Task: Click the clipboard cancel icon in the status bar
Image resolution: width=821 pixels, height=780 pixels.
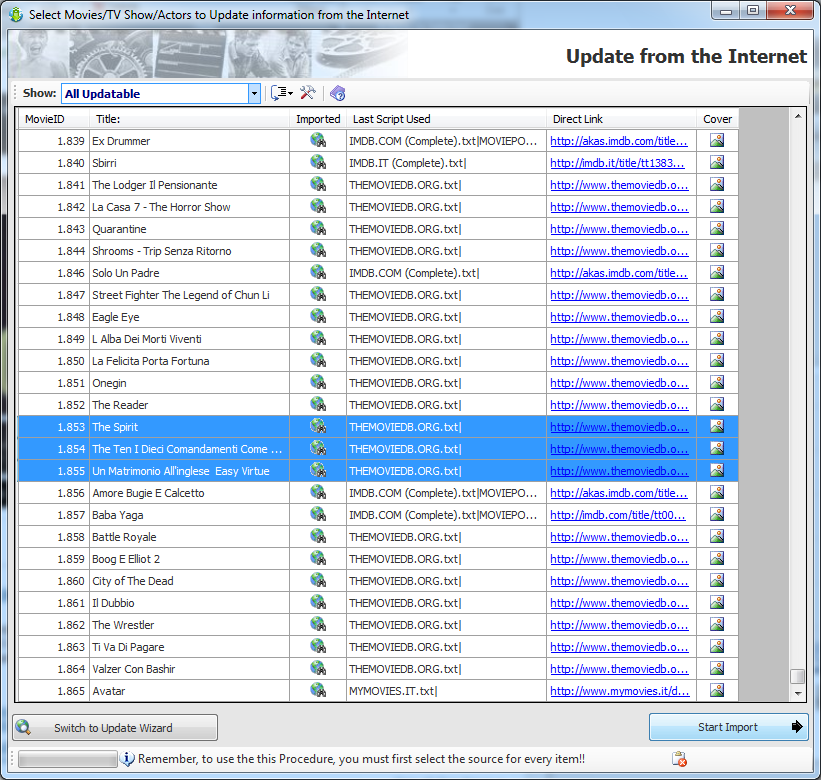Action: click(x=679, y=759)
